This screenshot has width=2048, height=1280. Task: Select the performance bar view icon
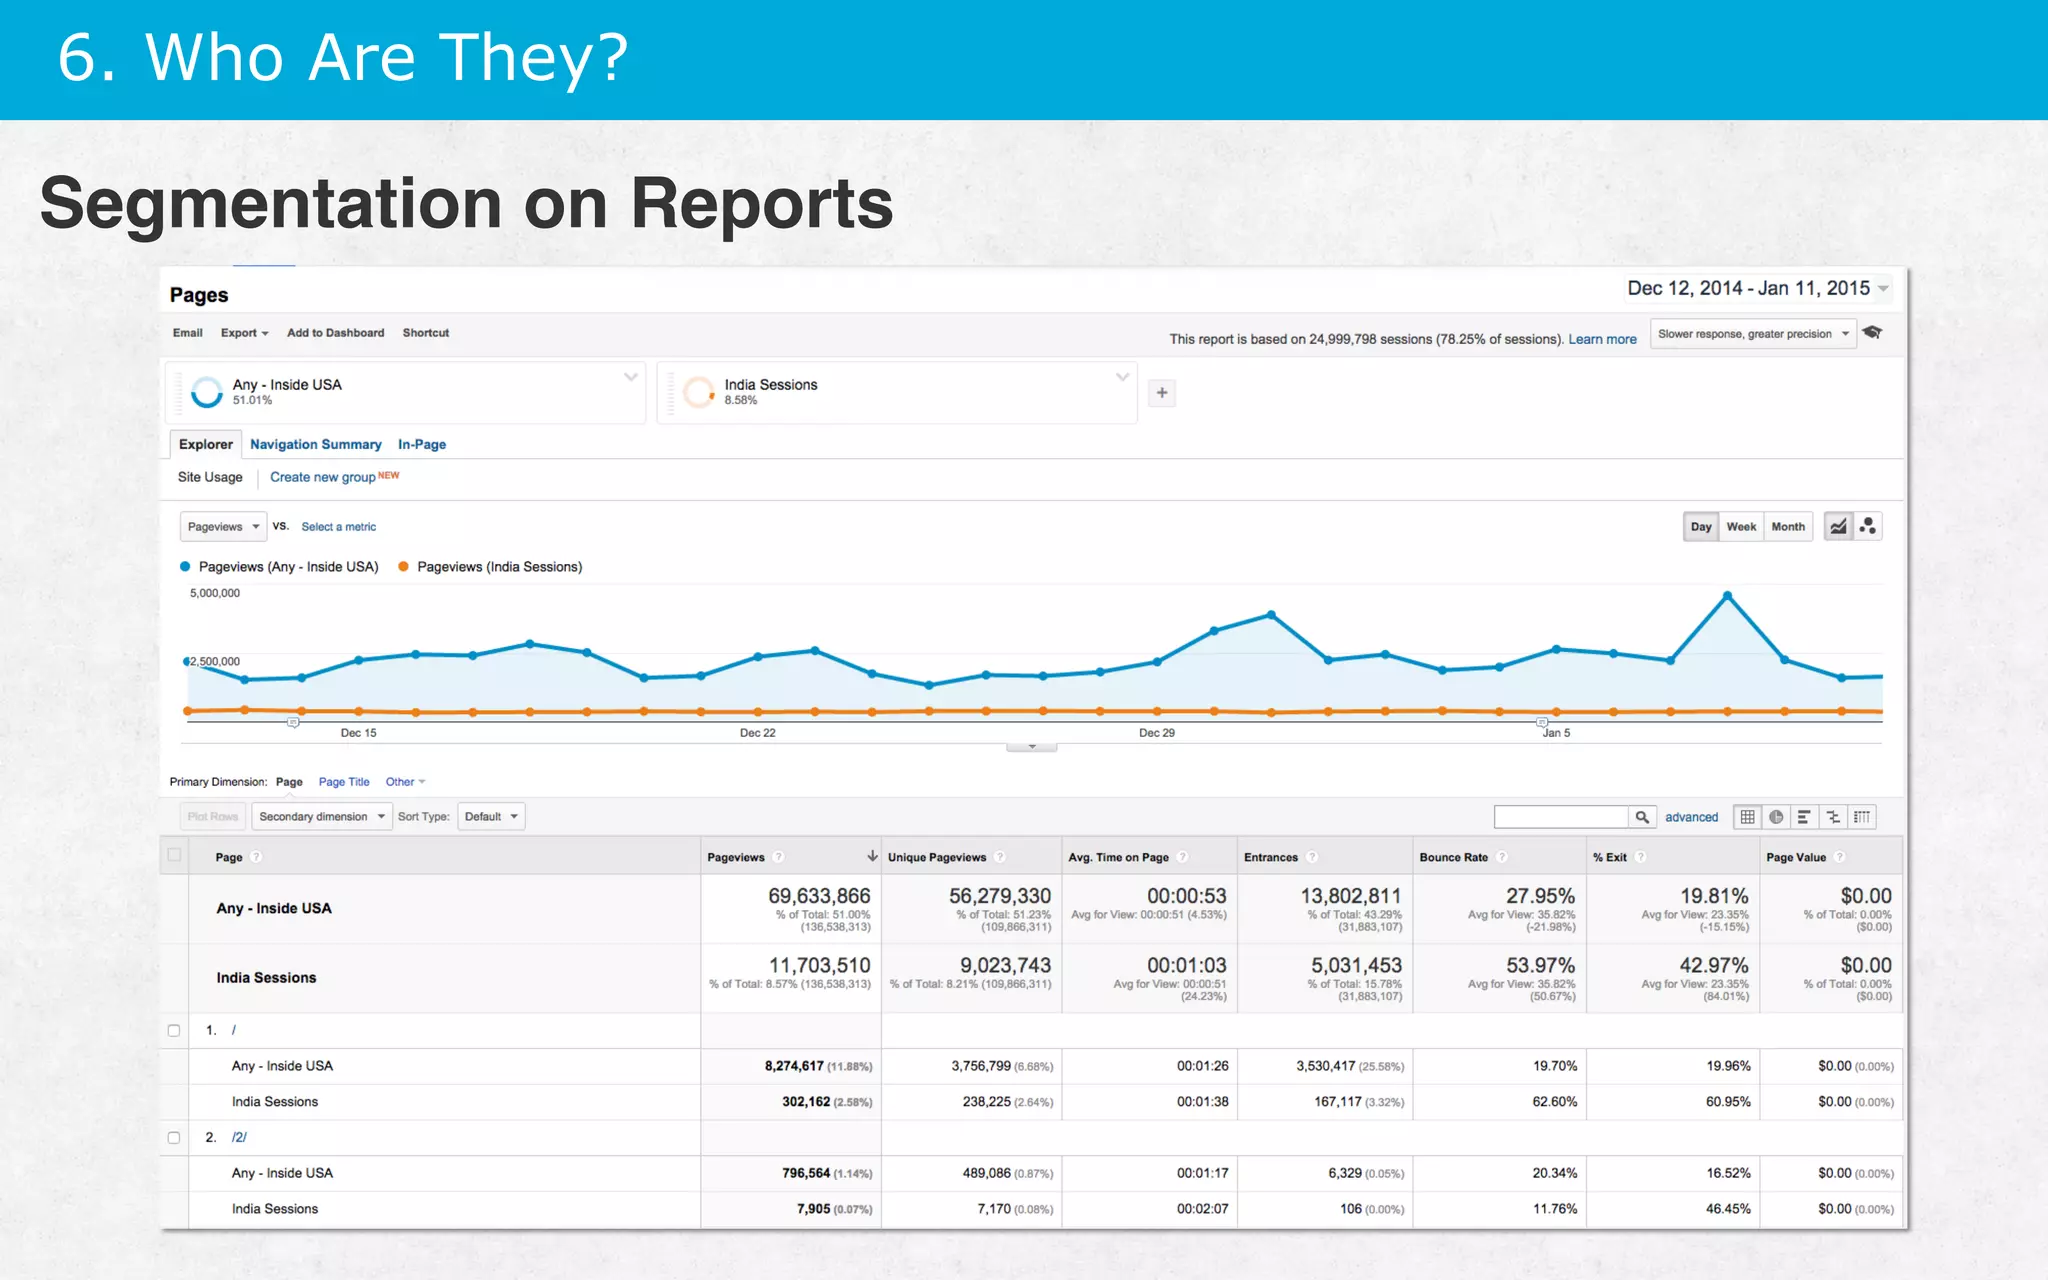click(1804, 817)
